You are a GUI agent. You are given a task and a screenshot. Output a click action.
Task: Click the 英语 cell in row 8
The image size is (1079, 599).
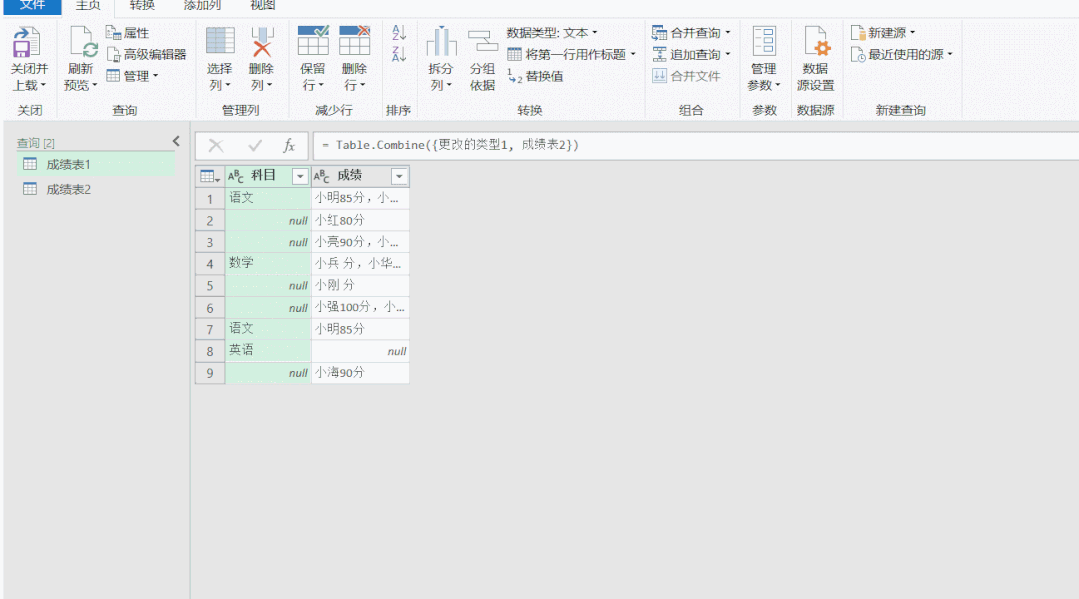click(268, 350)
